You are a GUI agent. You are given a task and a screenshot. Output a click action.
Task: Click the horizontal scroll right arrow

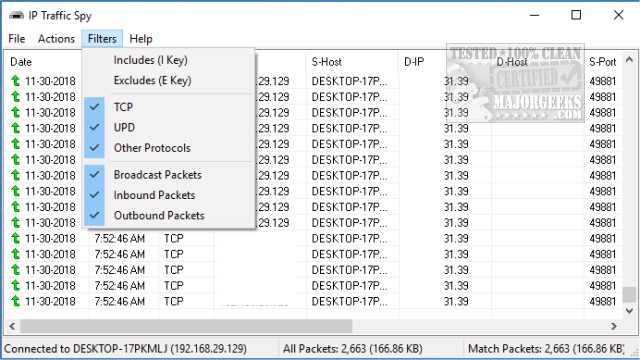614,326
